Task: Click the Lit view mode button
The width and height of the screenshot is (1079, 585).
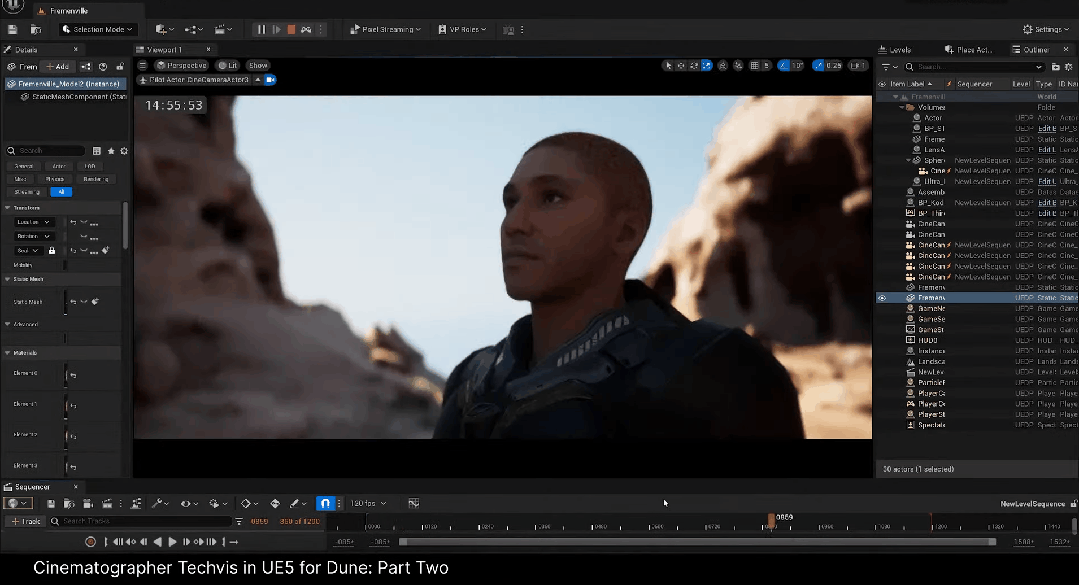Action: pyautogui.click(x=228, y=65)
